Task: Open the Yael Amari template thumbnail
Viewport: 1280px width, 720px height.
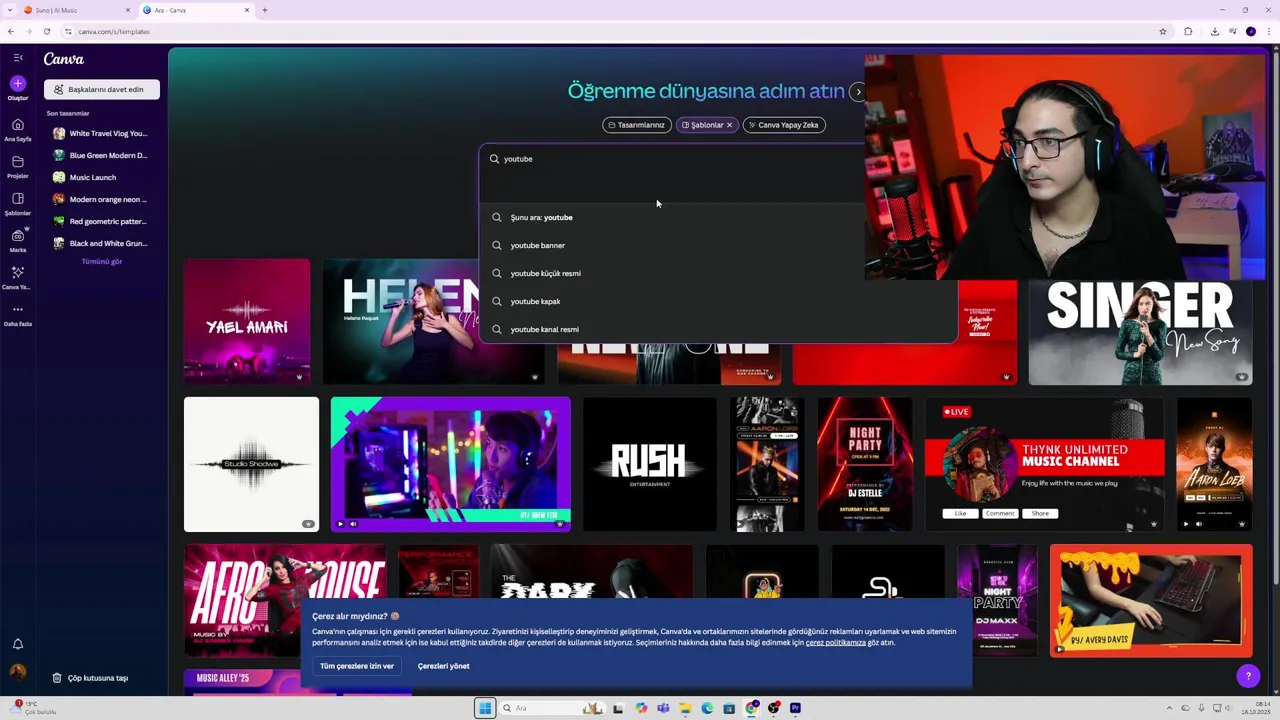Action: 247,322
